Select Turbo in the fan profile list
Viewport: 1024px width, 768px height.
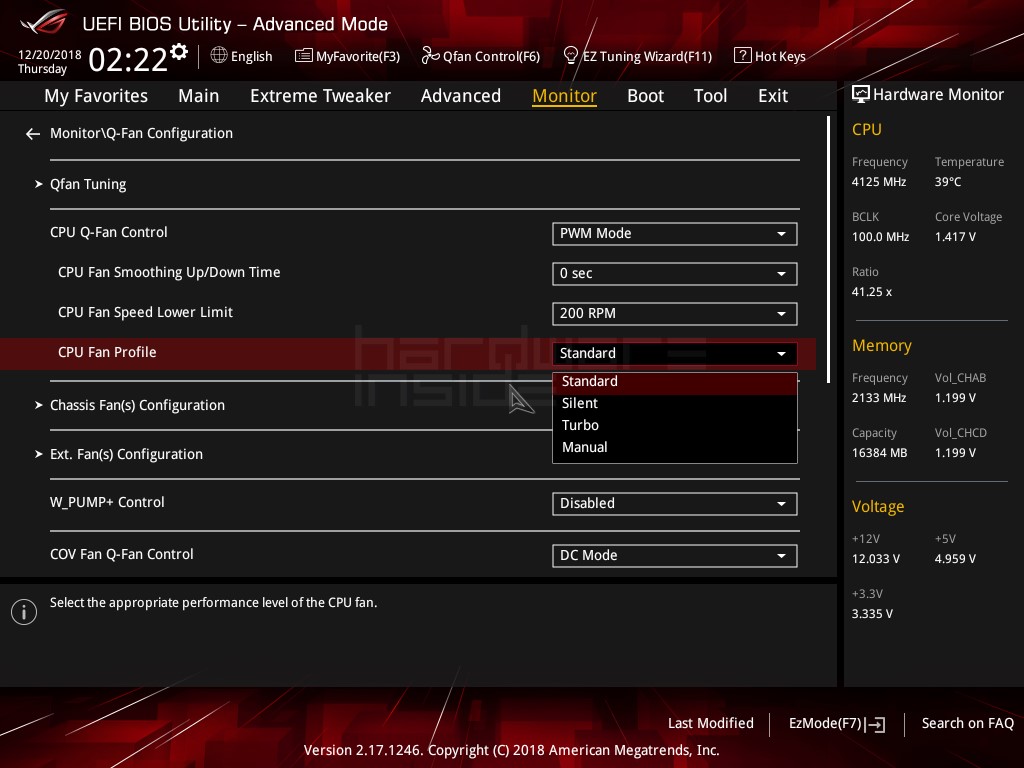click(675, 425)
